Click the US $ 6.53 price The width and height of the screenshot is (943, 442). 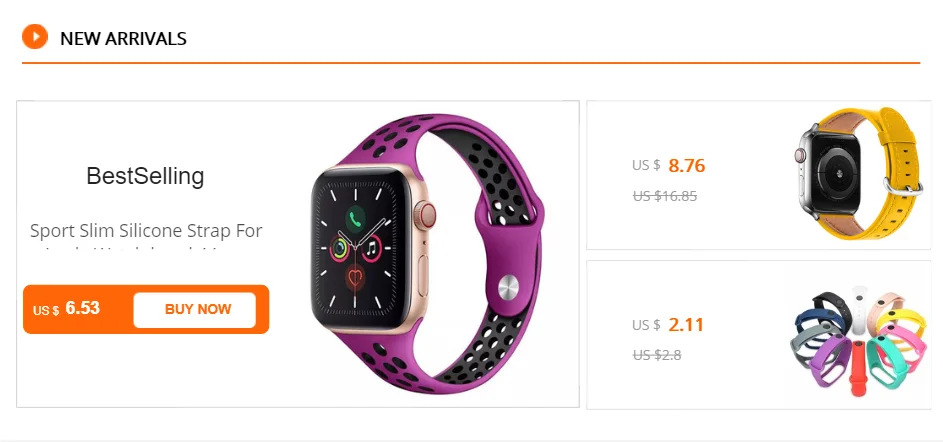pyautogui.click(x=66, y=309)
